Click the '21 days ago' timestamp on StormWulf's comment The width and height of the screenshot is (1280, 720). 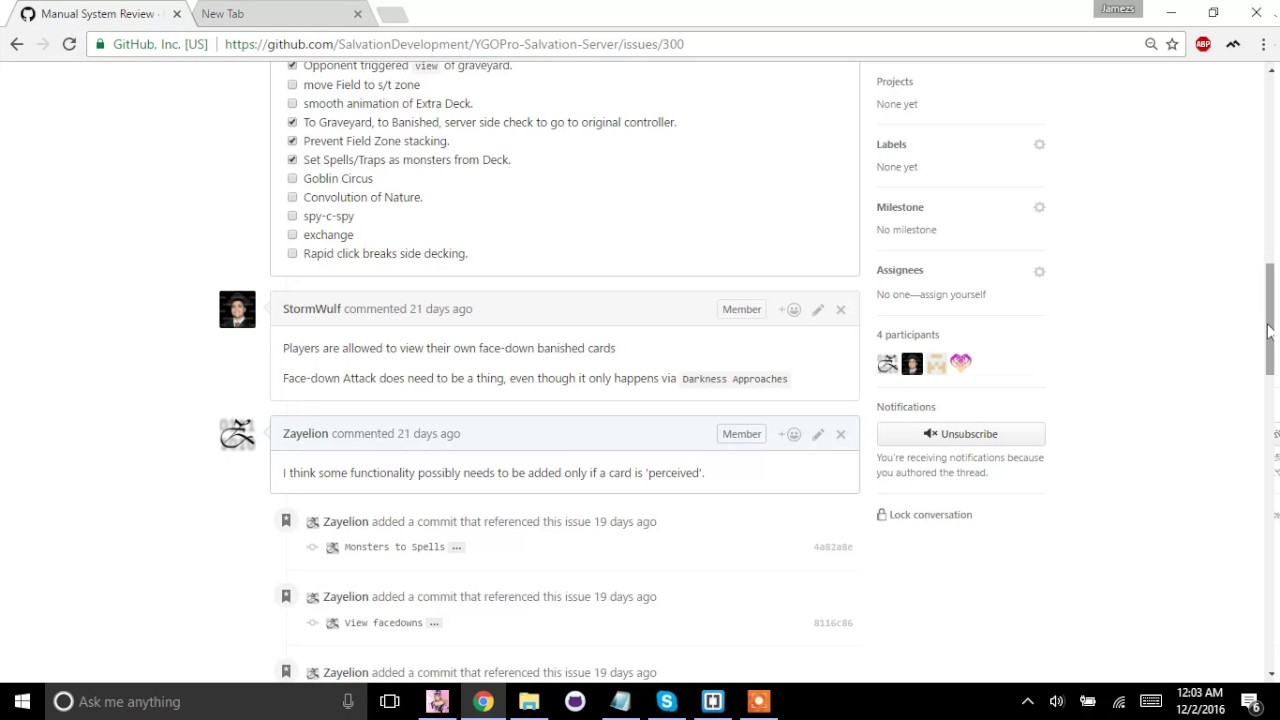pyautogui.click(x=441, y=309)
